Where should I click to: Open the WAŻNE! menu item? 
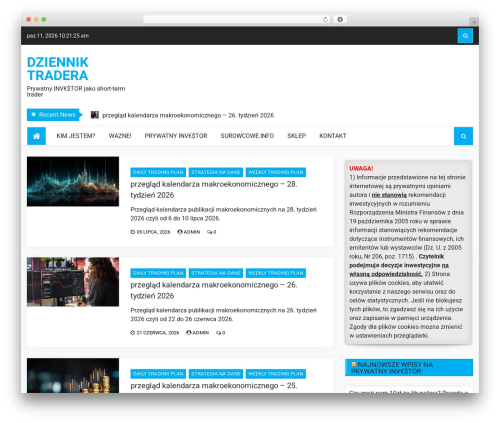tap(120, 136)
